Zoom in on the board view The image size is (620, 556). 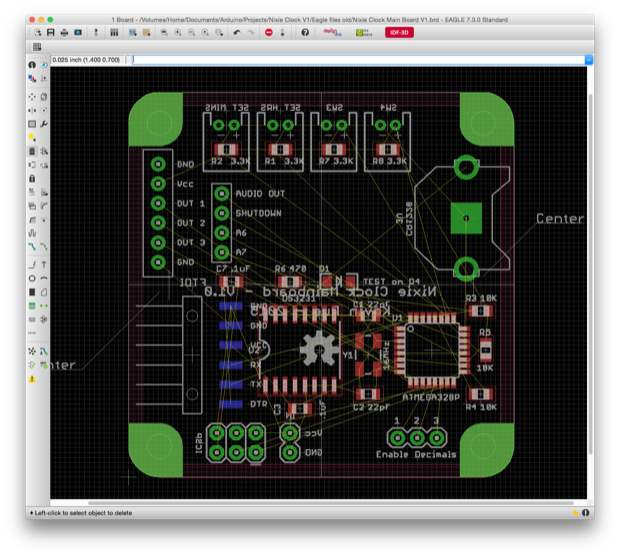click(x=178, y=32)
